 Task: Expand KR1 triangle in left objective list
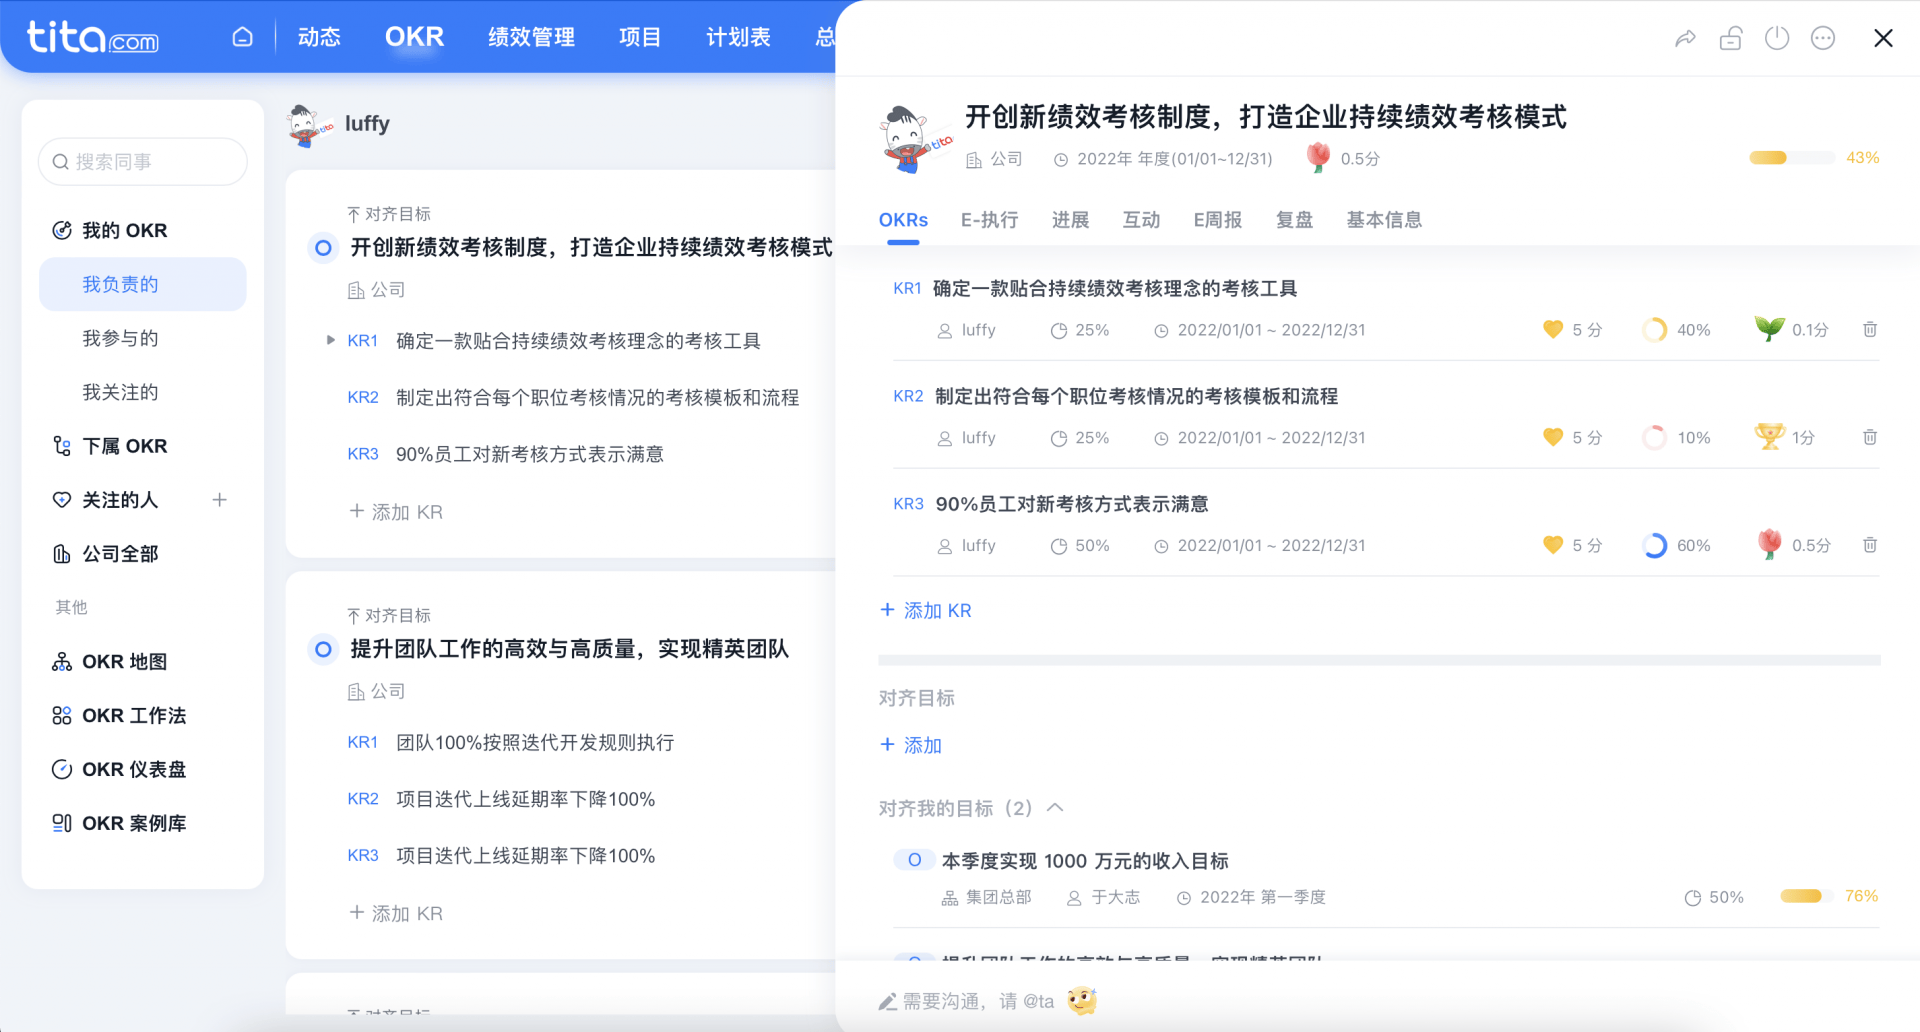point(331,340)
